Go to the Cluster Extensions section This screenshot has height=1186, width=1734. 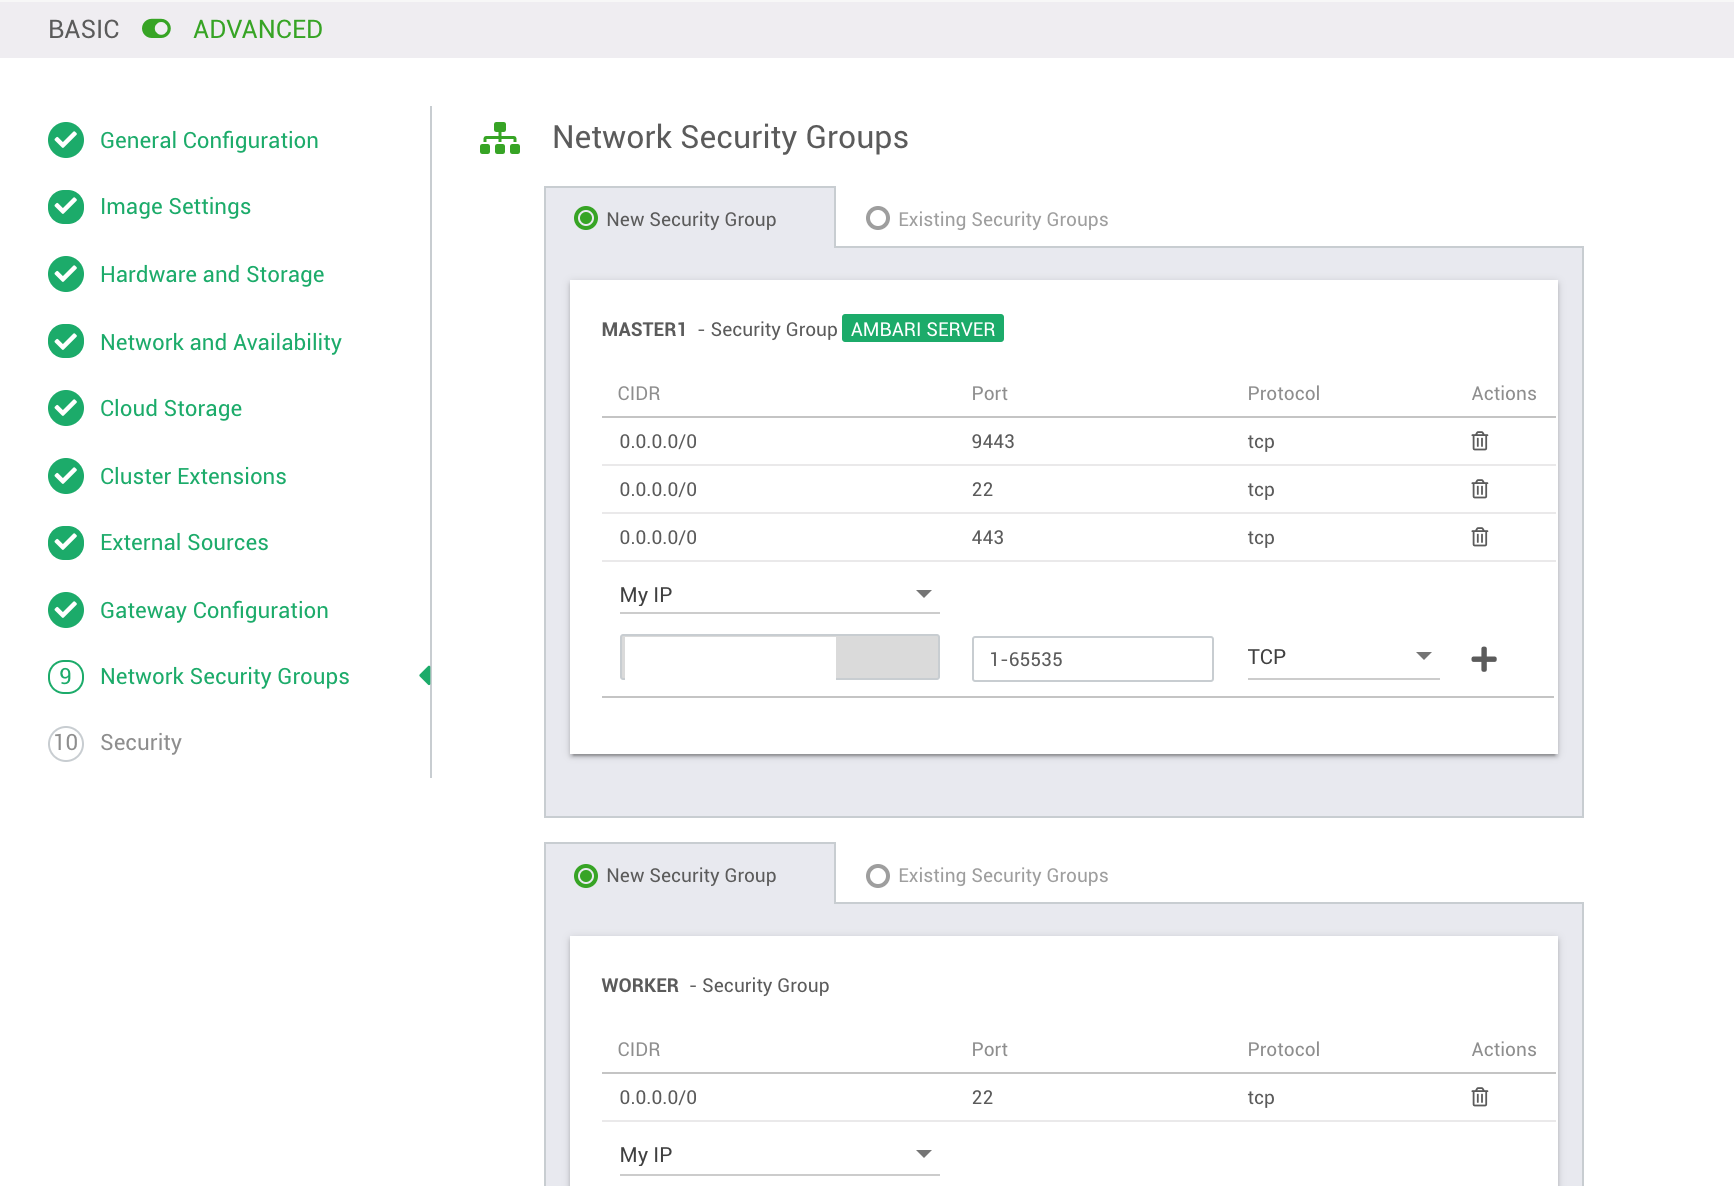[192, 476]
